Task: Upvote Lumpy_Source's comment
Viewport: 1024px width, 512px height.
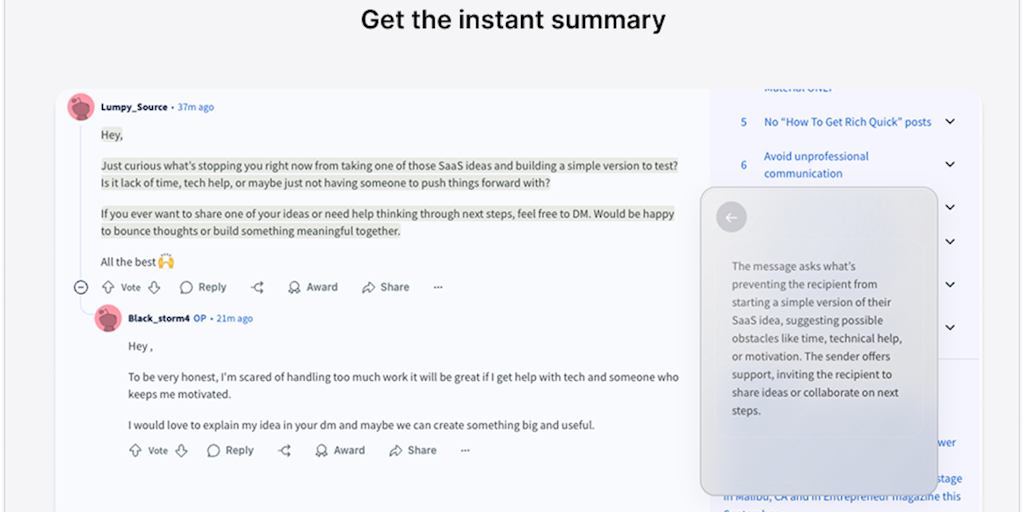Action: [x=108, y=287]
